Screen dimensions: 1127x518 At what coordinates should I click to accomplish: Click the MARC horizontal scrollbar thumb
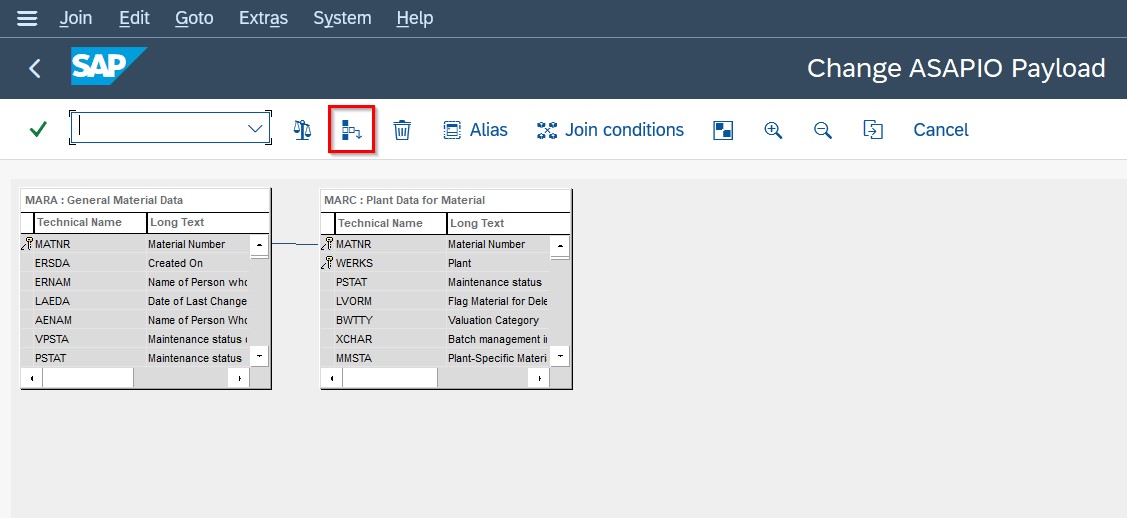pyautogui.click(x=390, y=377)
